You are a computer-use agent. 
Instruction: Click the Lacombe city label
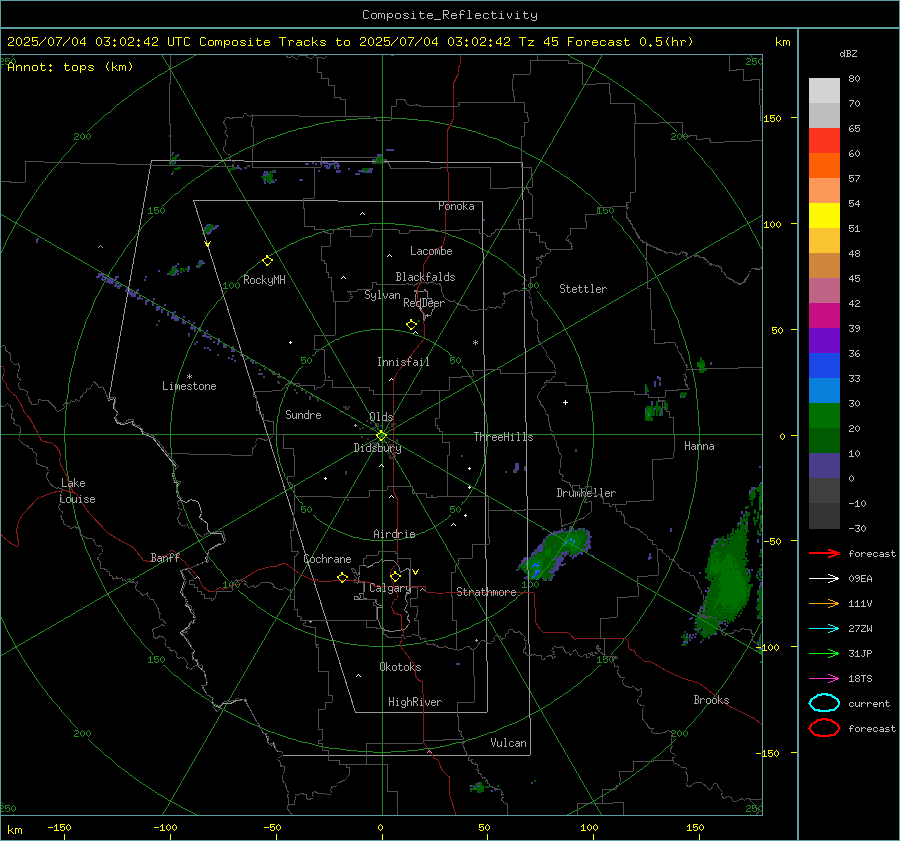[x=431, y=251]
